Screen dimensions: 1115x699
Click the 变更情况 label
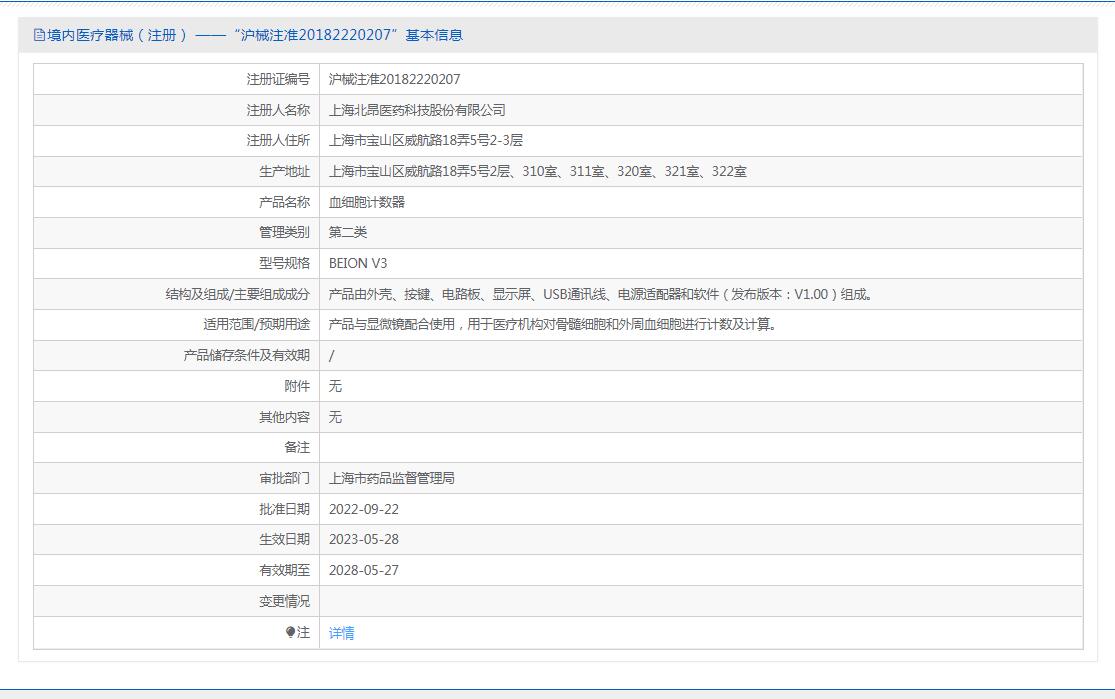tap(284, 601)
